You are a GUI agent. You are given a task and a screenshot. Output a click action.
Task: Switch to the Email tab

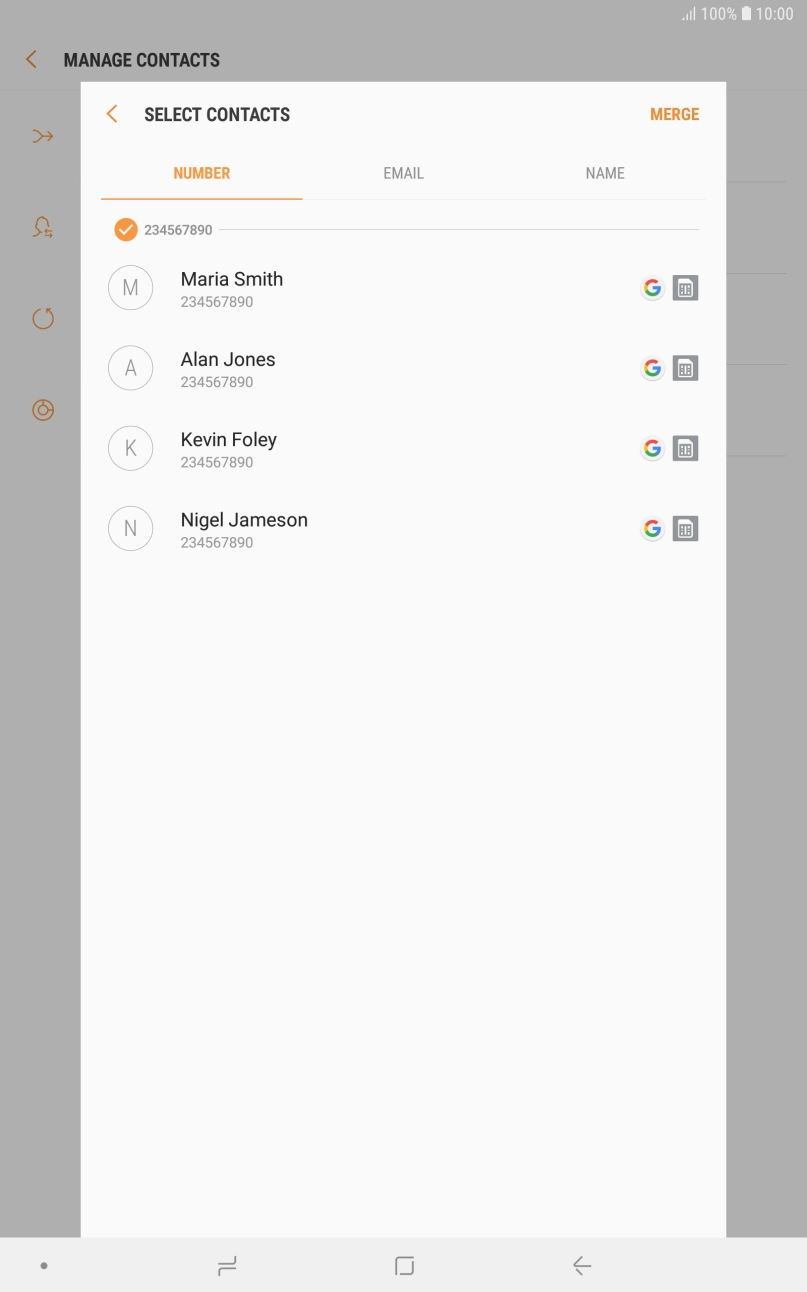403,173
